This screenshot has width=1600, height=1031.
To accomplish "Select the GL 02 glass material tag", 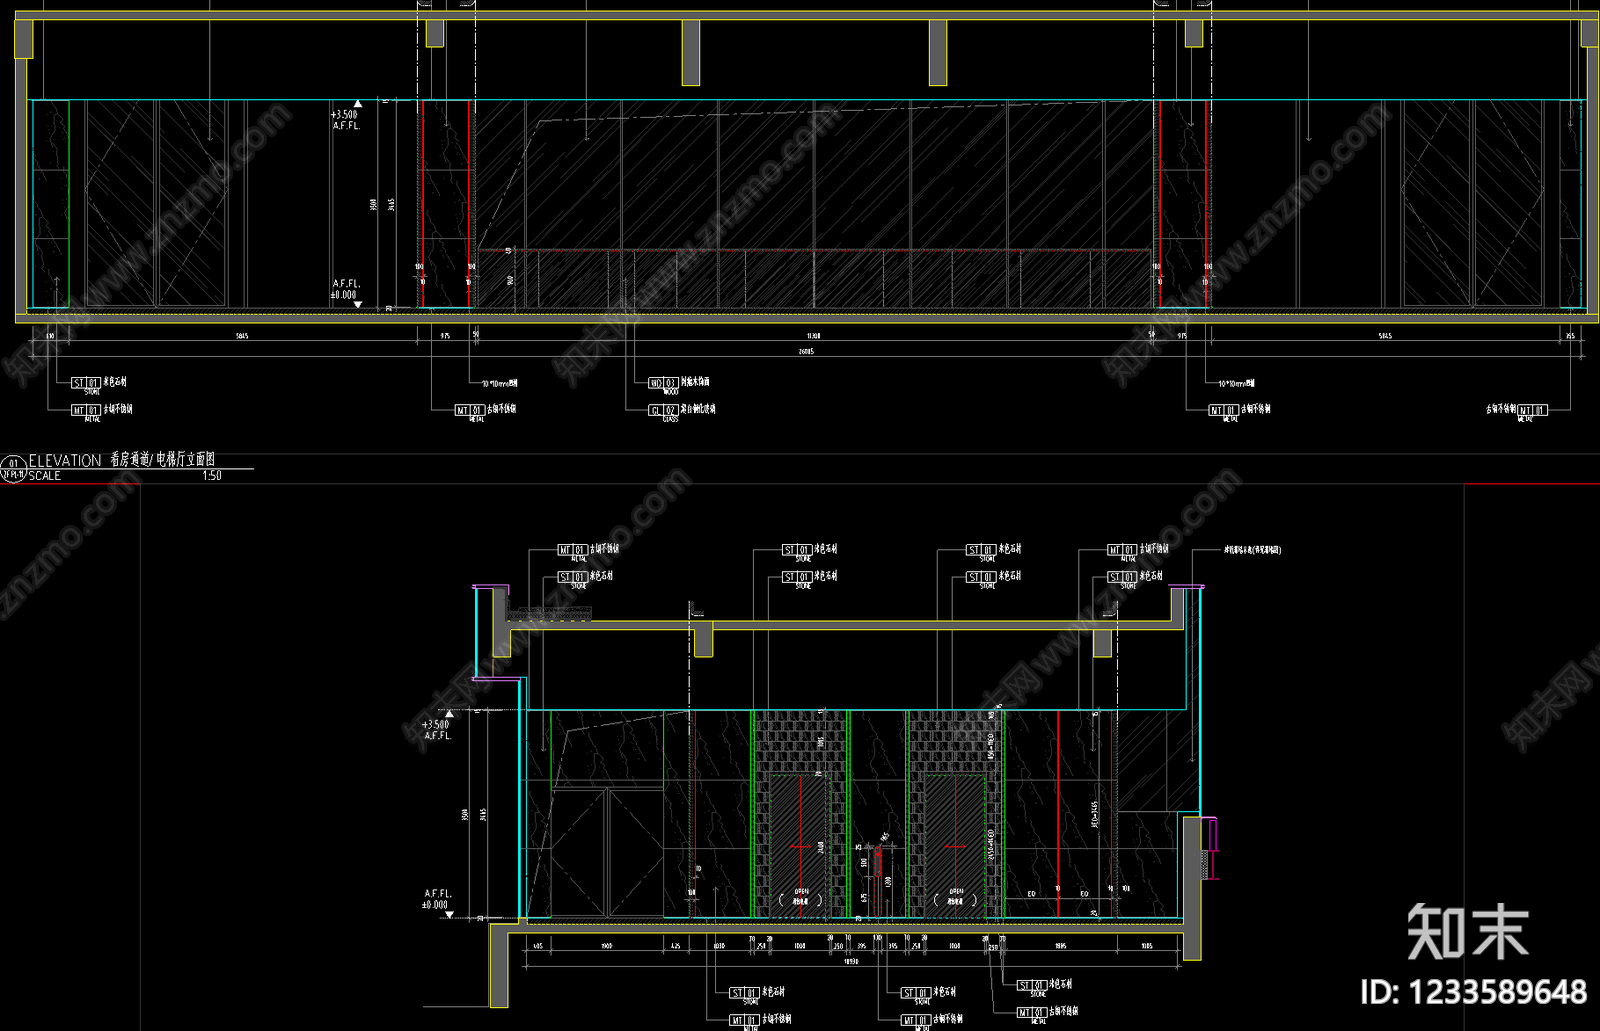I will [x=663, y=409].
